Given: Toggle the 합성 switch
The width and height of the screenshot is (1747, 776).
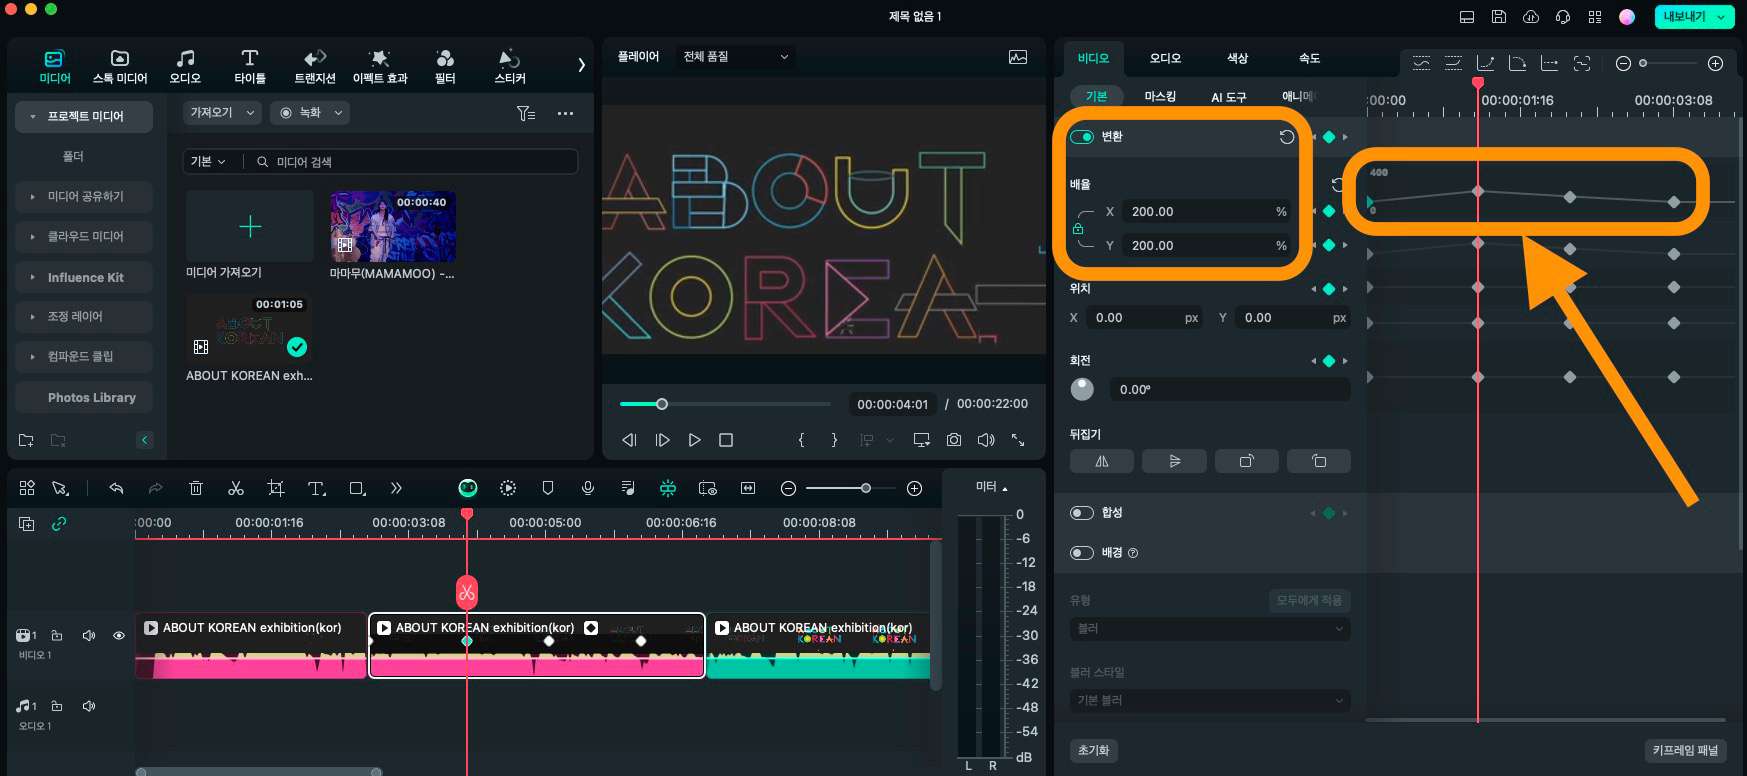Looking at the screenshot, I should click(1082, 513).
